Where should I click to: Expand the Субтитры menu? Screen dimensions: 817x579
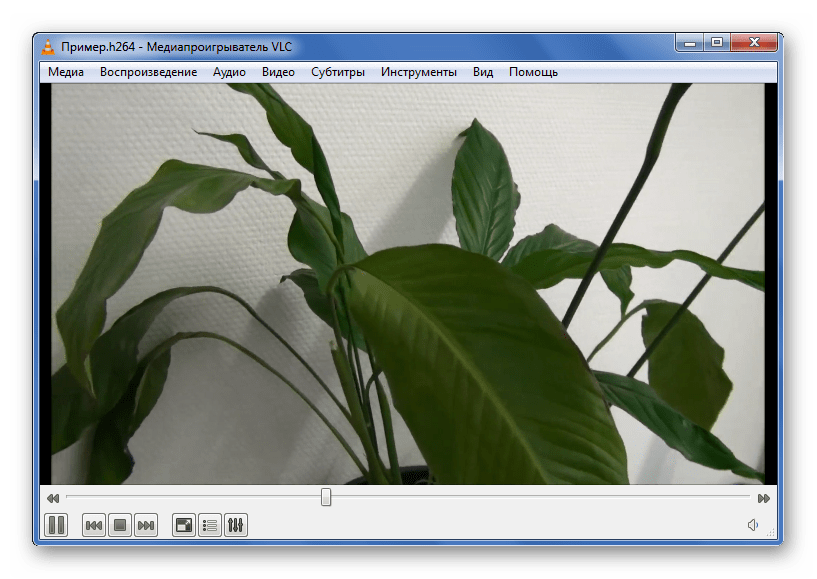[x=337, y=72]
